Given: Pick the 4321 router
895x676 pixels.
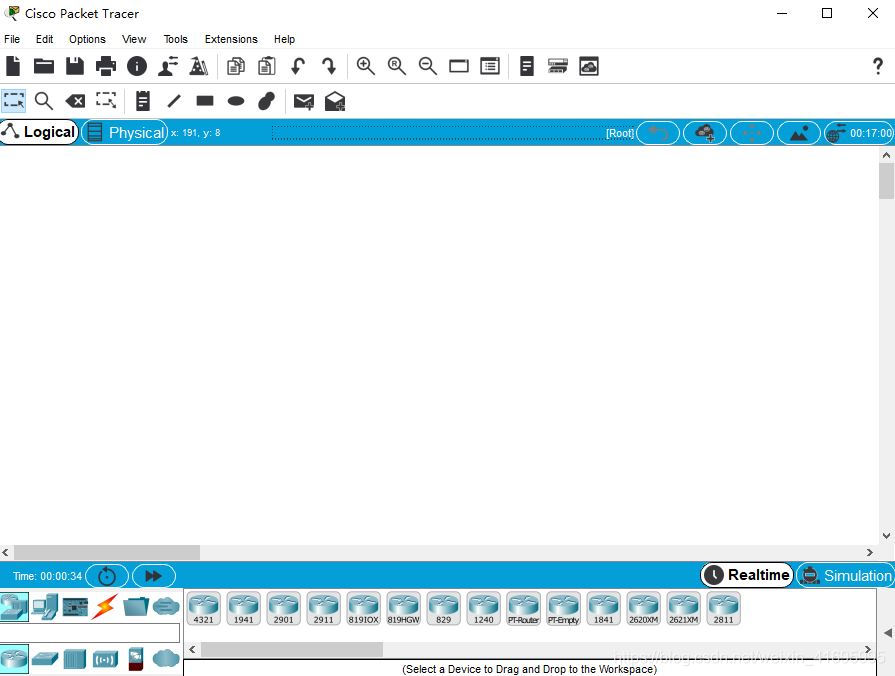Looking at the screenshot, I should click(x=204, y=608).
